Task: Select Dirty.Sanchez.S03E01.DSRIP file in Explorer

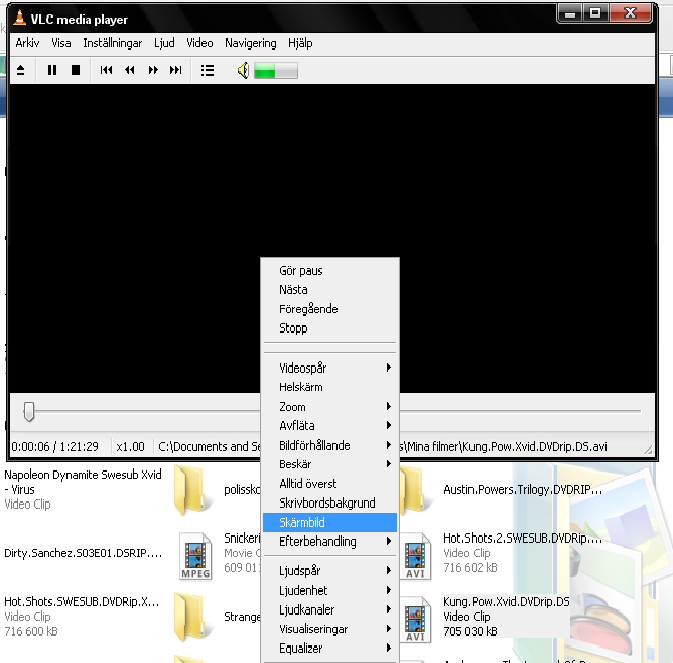Action: [83, 553]
